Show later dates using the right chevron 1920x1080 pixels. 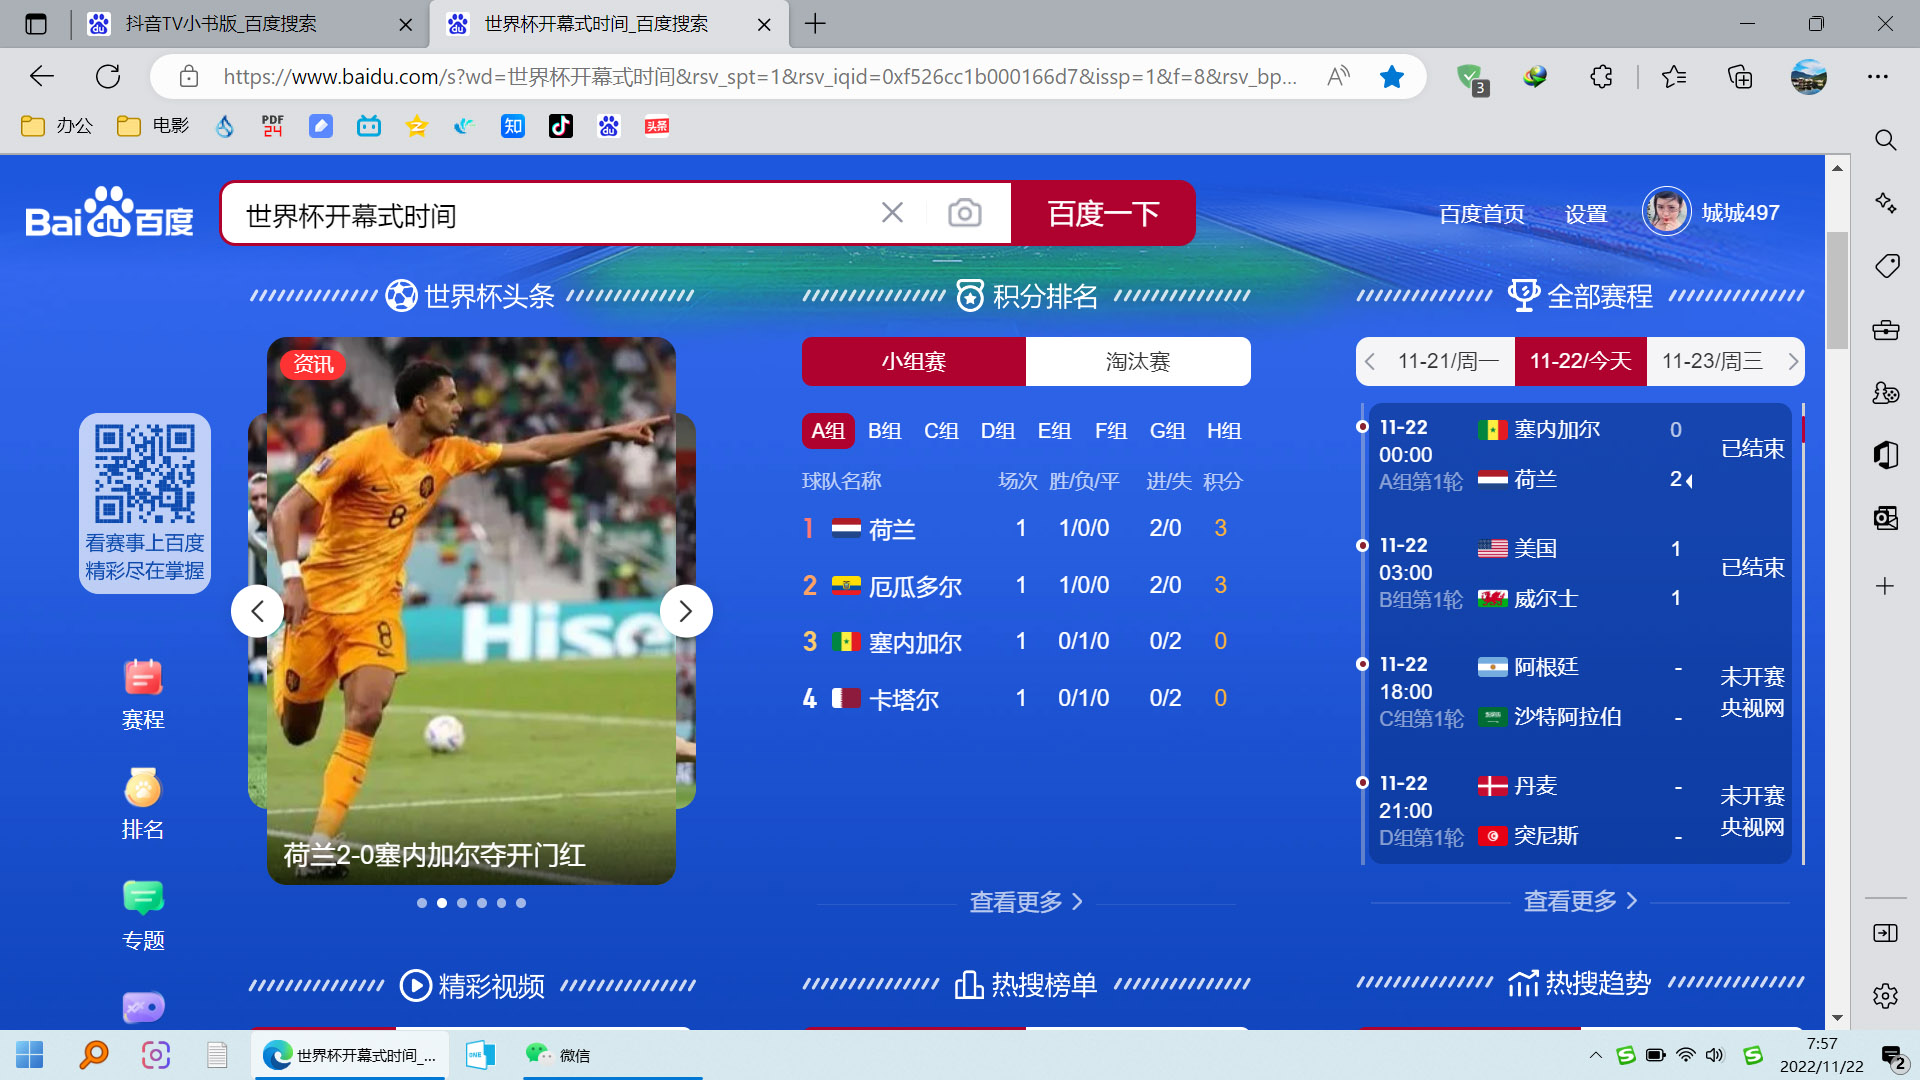[1793, 361]
